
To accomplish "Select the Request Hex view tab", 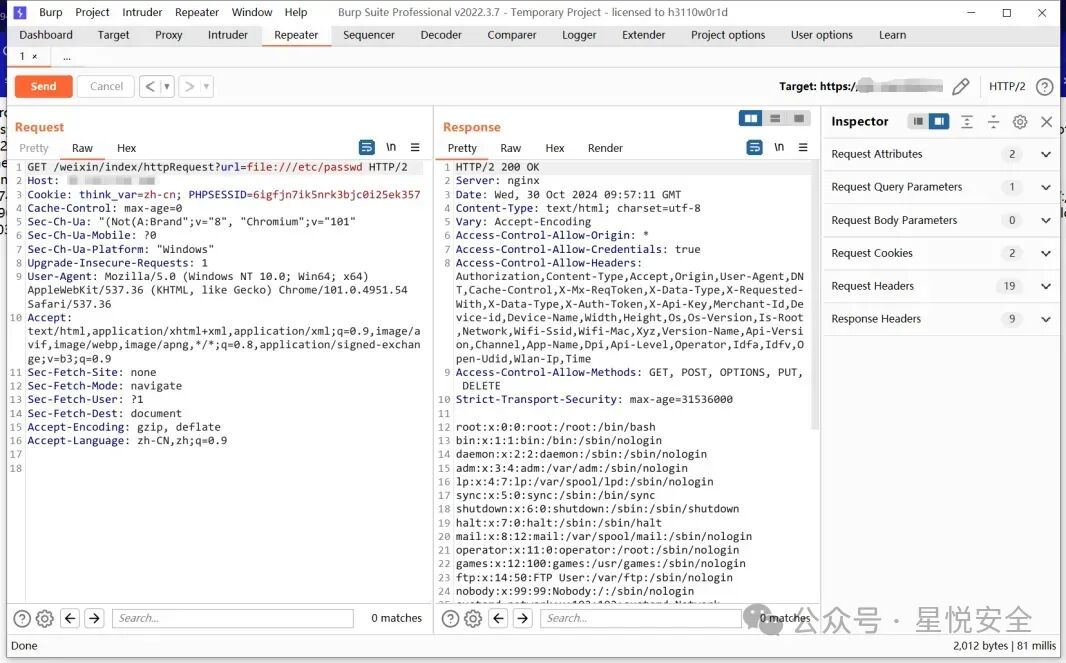I will click(x=126, y=148).
